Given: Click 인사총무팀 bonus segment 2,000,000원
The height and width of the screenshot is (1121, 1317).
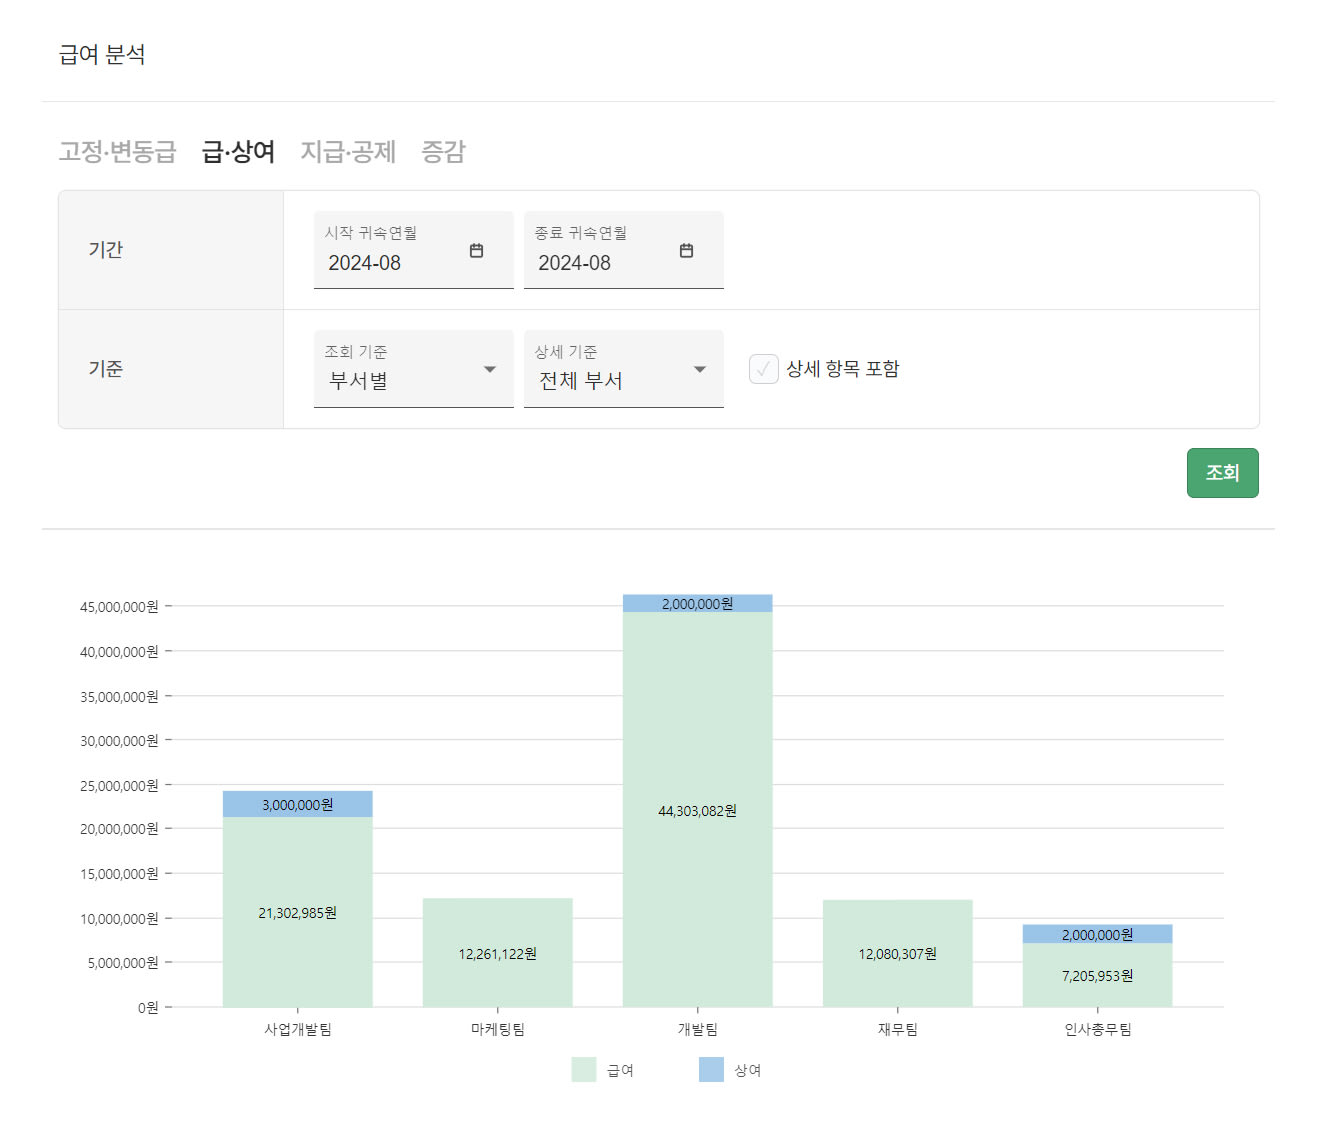Looking at the screenshot, I should pos(1097,934).
